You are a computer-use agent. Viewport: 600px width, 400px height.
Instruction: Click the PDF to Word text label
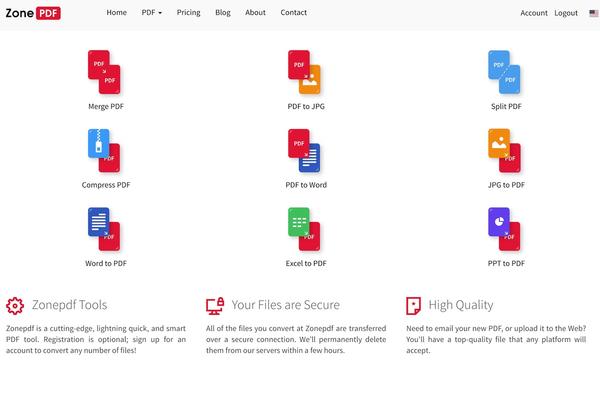pyautogui.click(x=306, y=185)
